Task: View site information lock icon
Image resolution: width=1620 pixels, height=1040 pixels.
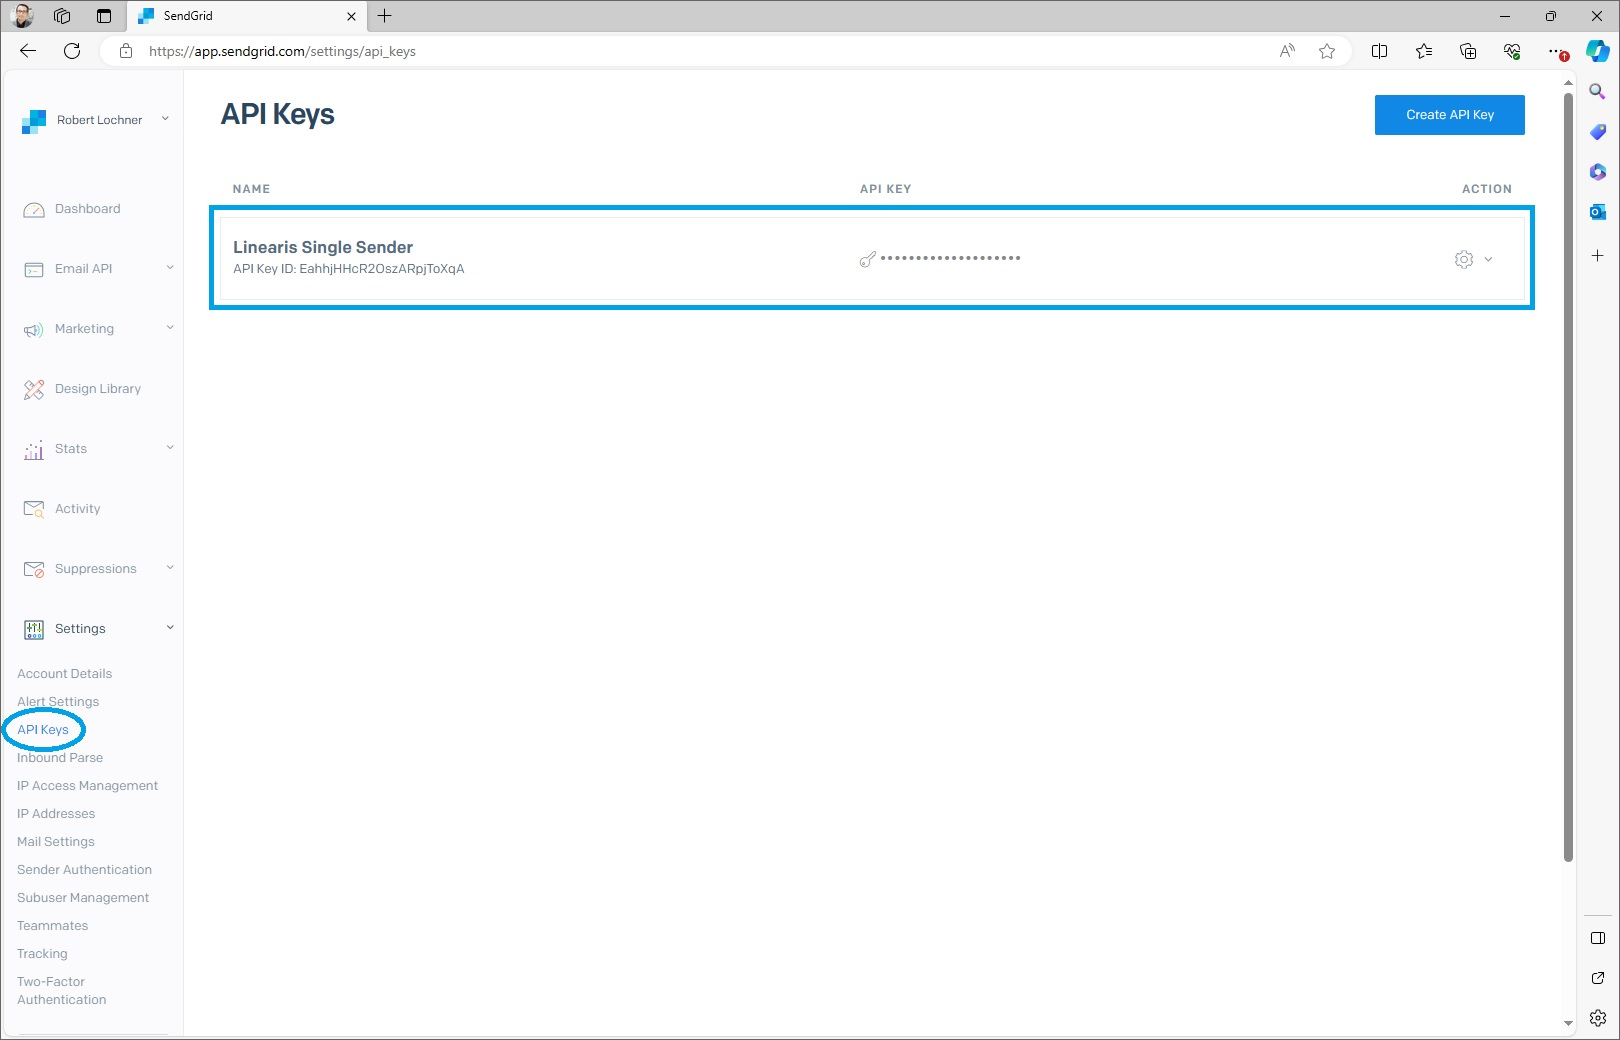Action: 126,51
